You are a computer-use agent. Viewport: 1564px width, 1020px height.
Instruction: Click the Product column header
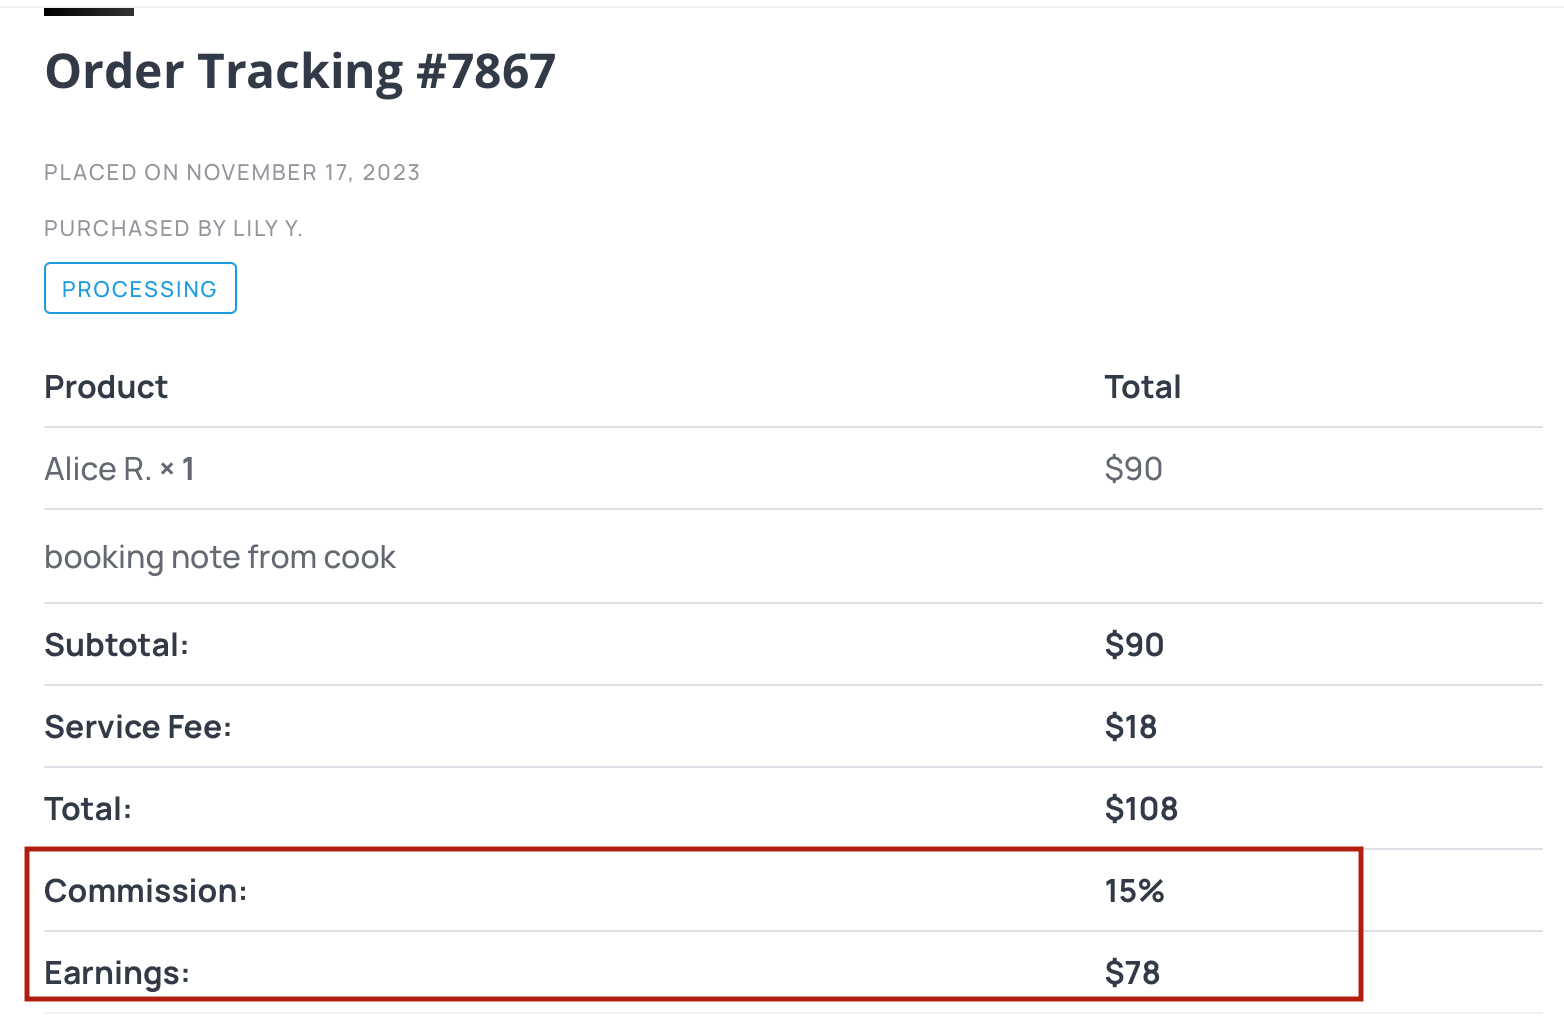click(106, 387)
